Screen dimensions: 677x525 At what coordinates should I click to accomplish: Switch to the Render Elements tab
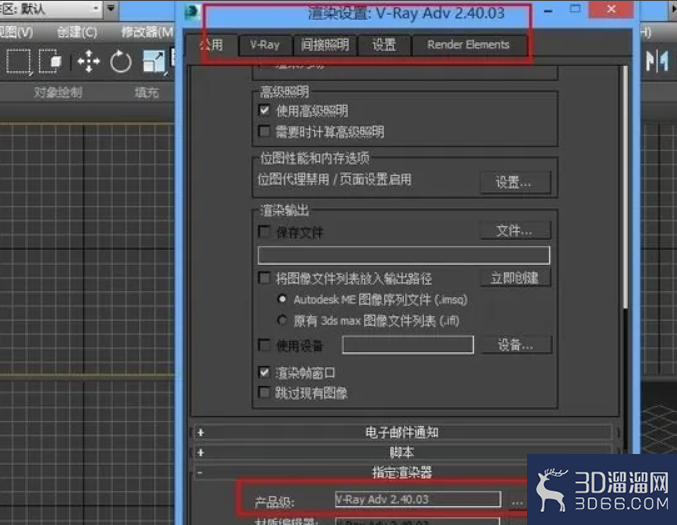468,45
